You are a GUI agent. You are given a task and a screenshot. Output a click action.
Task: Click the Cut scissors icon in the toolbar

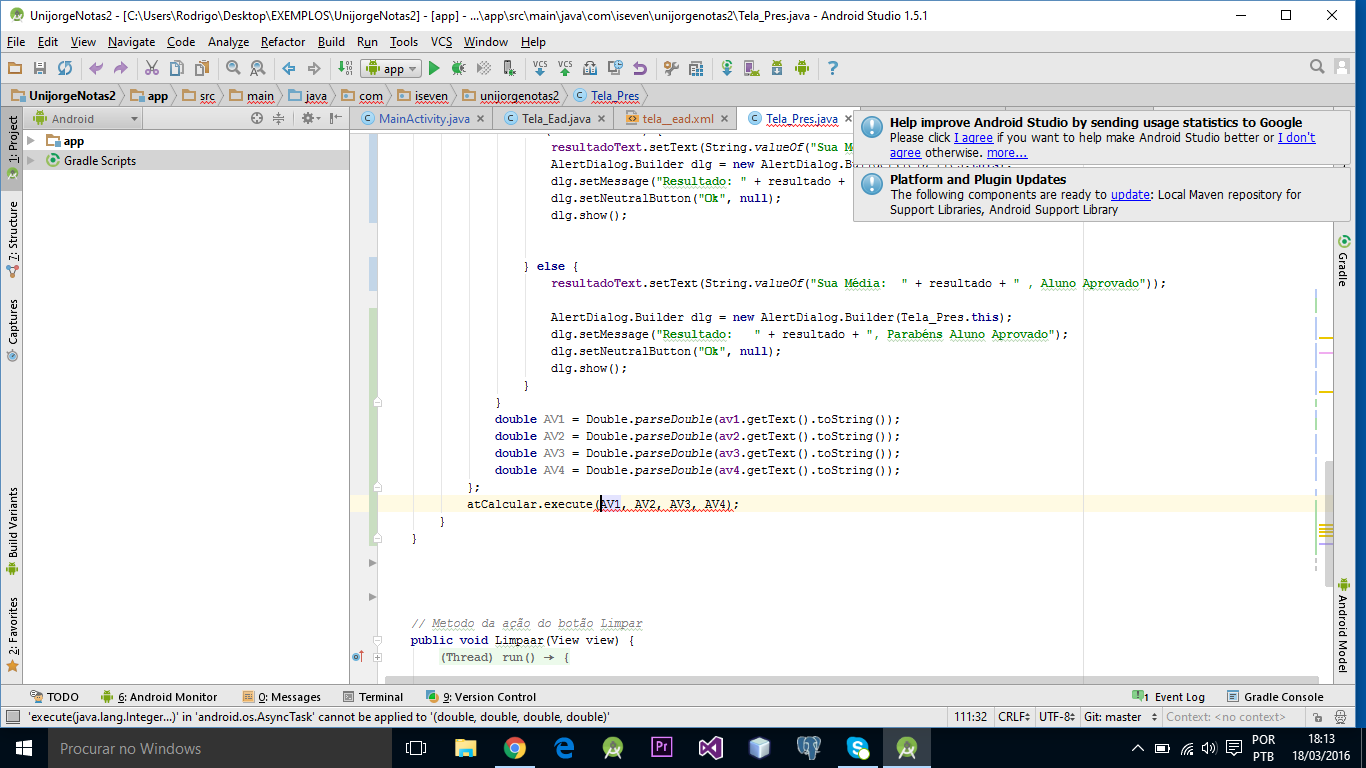152,68
